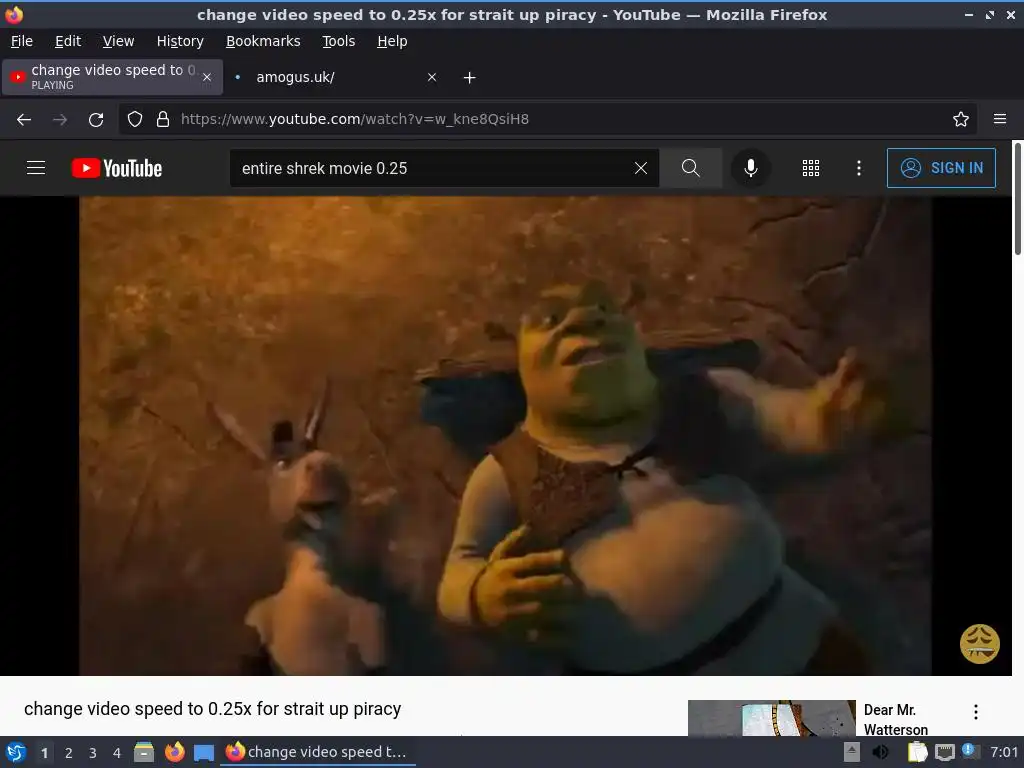Click the taskbar clock

[1004, 752]
